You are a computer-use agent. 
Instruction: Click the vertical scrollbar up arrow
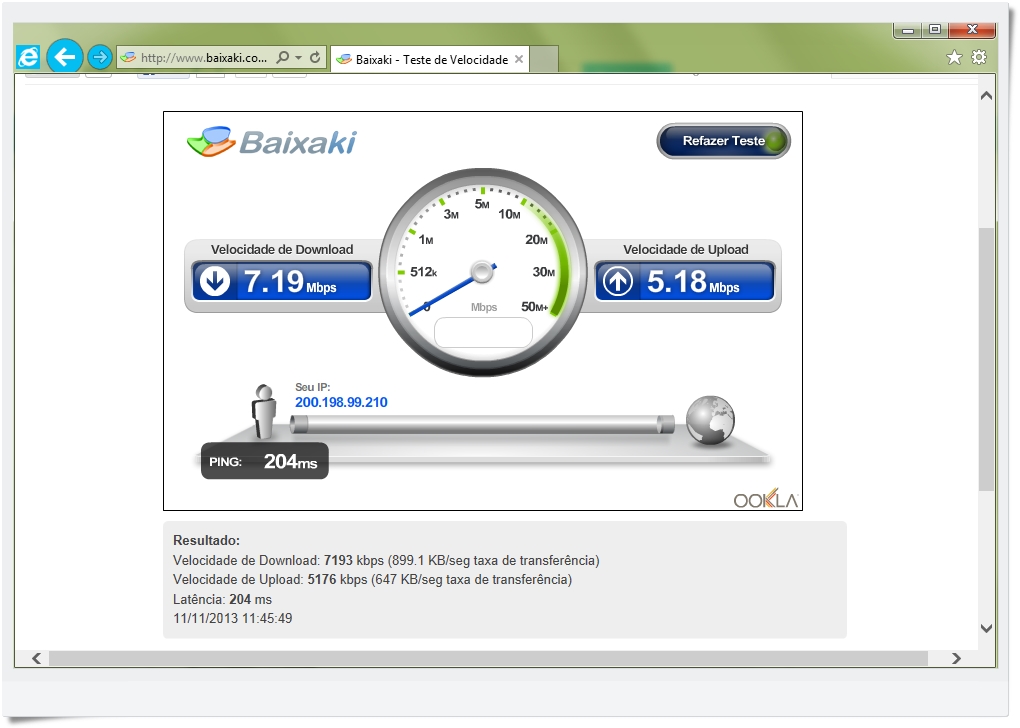point(986,96)
